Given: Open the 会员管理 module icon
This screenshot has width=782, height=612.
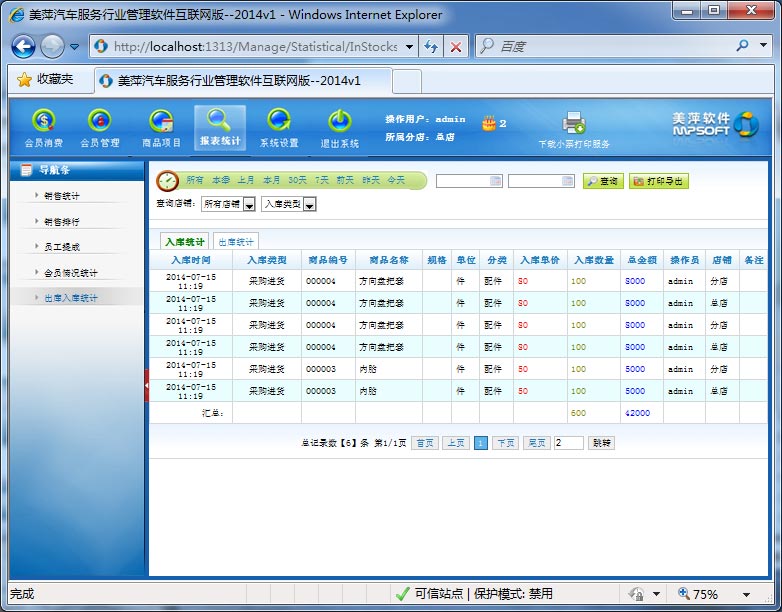Looking at the screenshot, I should click(99, 122).
